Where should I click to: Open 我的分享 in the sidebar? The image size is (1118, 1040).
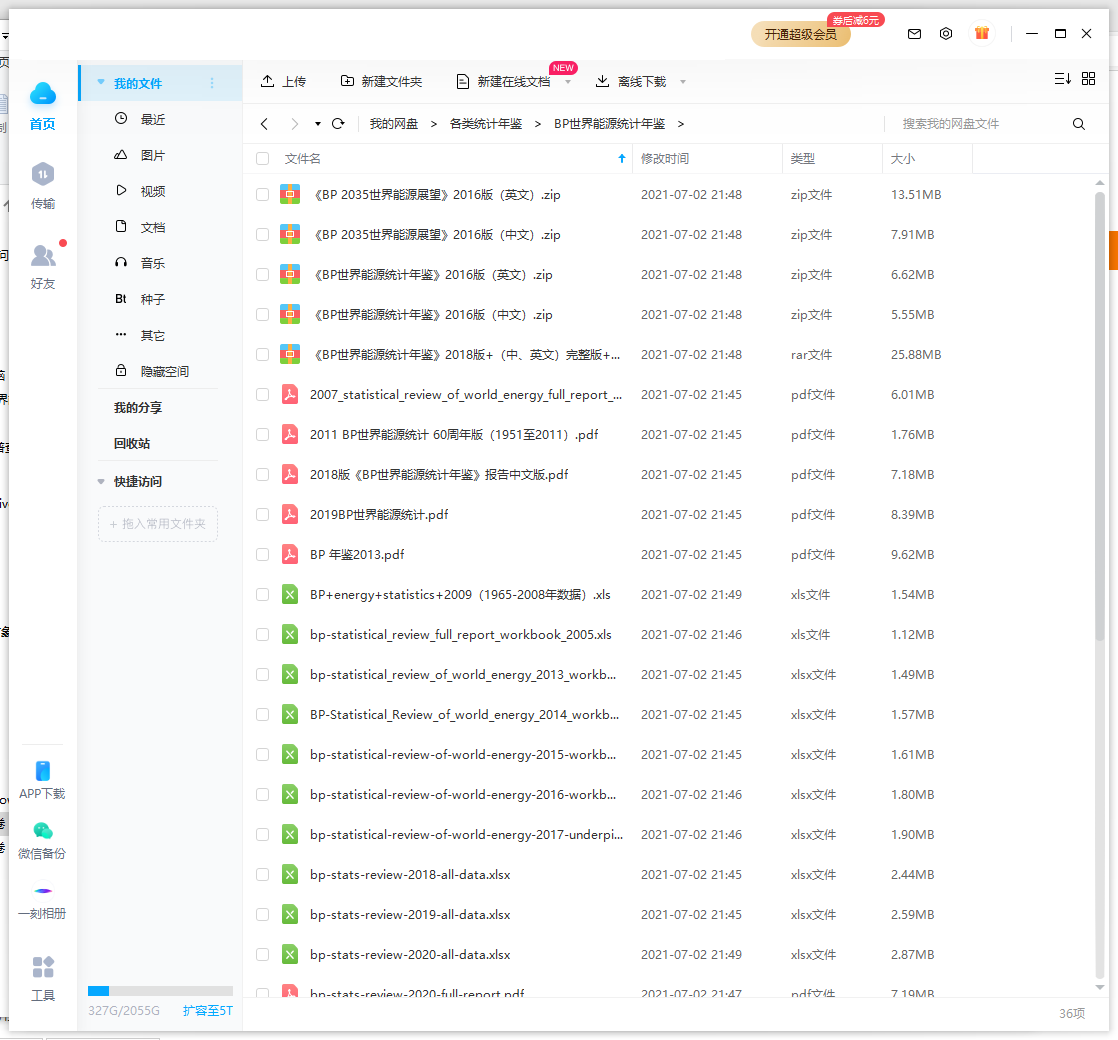tap(138, 408)
